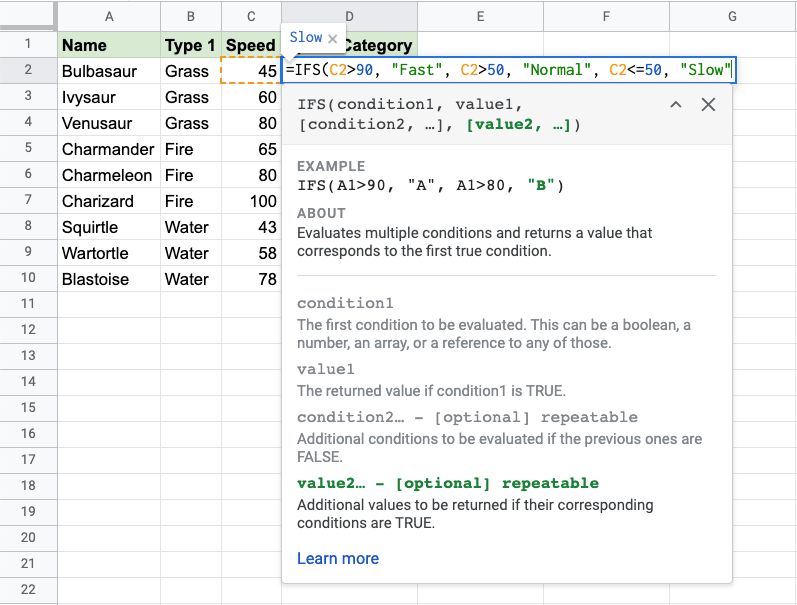The image size is (797, 605).
Task: Collapse the formula help with chevron
Action: point(676,105)
